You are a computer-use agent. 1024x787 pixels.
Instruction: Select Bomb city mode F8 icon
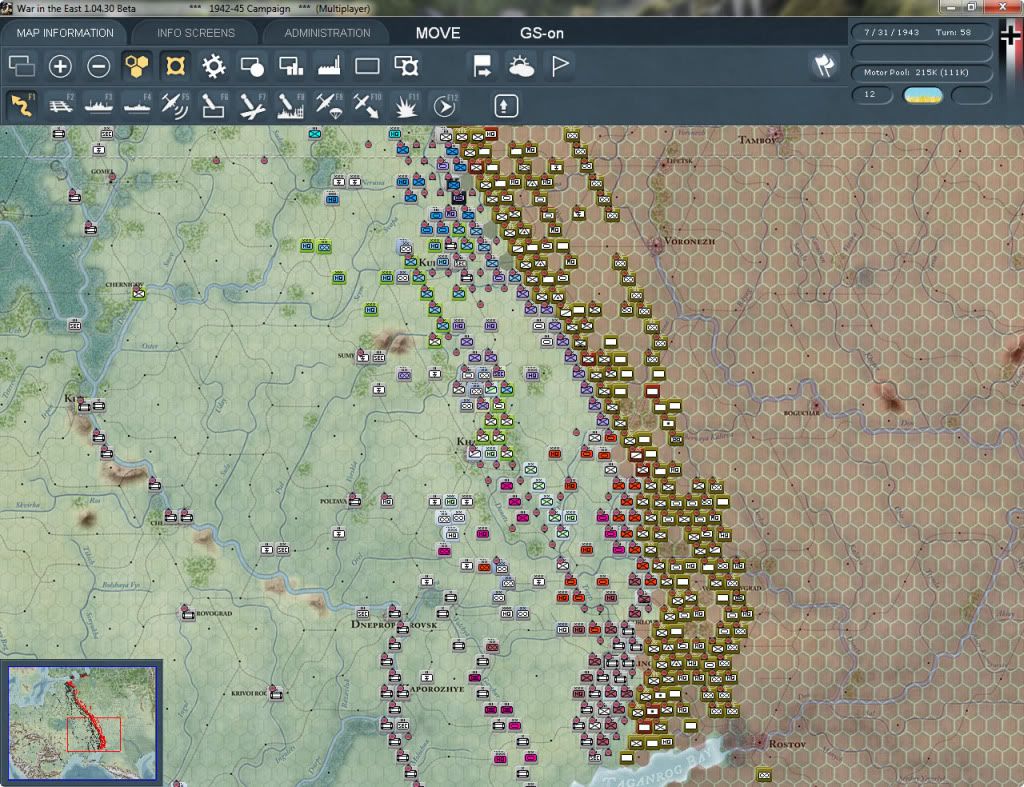(291, 106)
